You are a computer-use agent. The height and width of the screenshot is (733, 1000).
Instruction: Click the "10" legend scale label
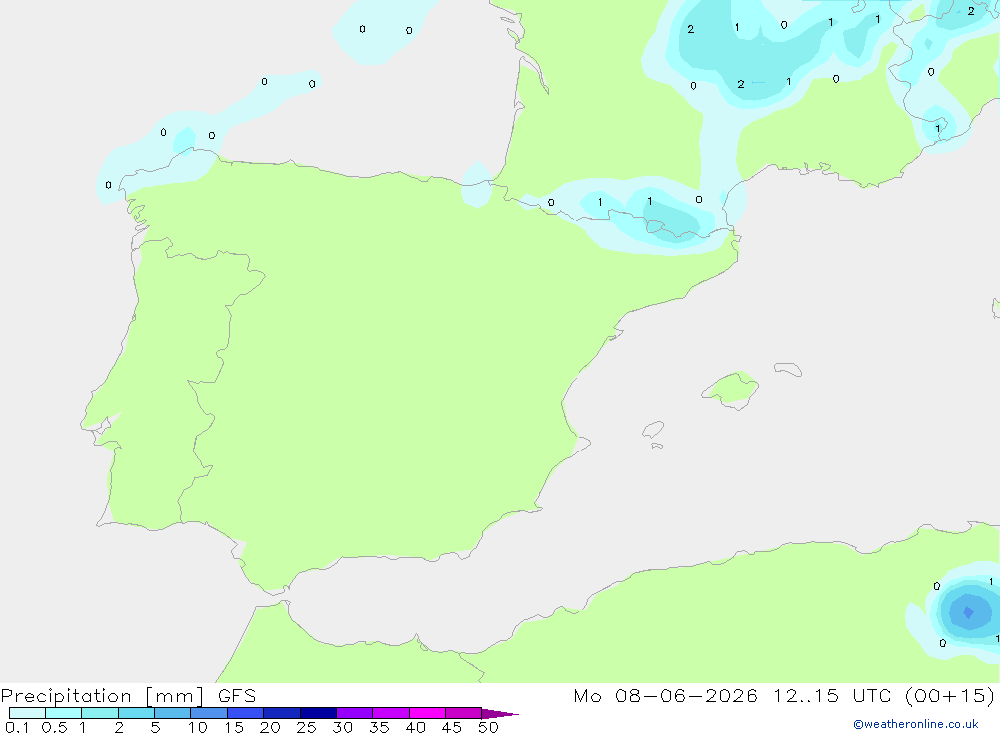[x=198, y=727]
